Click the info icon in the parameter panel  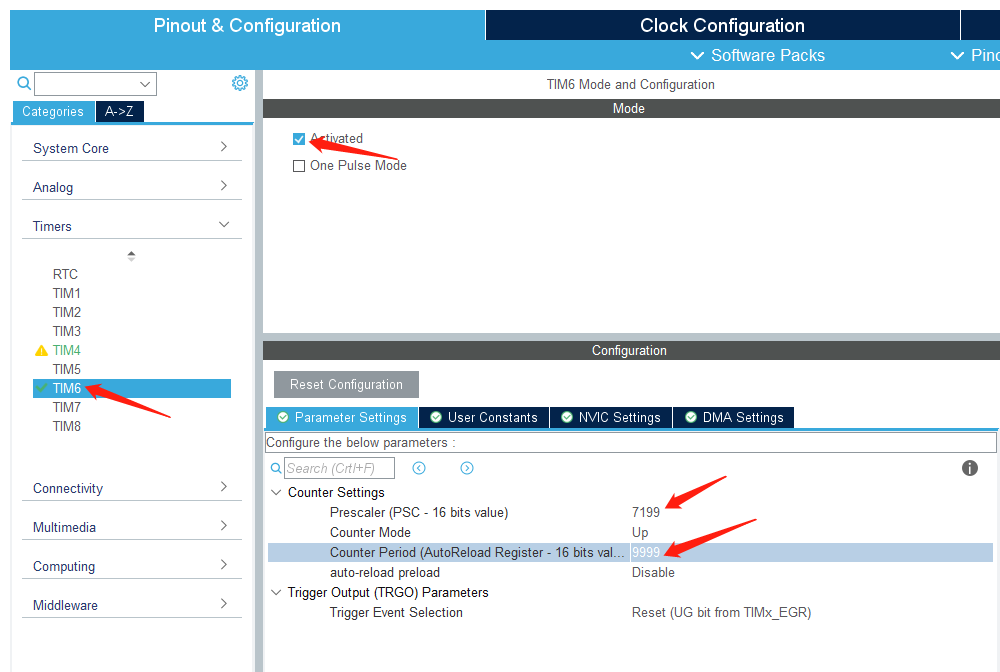pyautogui.click(x=969, y=468)
